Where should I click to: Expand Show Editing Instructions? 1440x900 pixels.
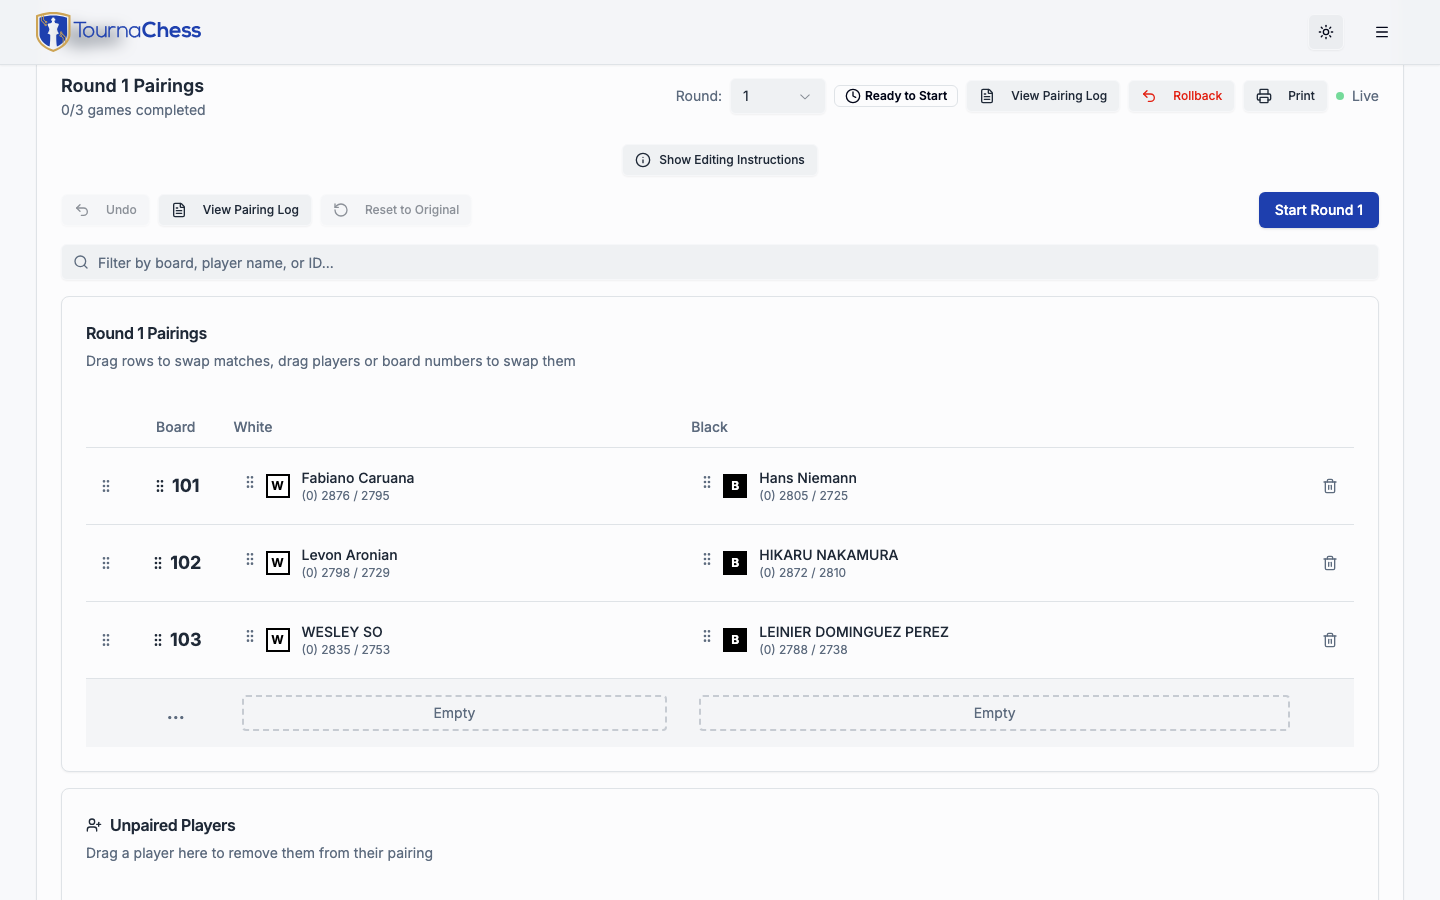tap(720, 160)
